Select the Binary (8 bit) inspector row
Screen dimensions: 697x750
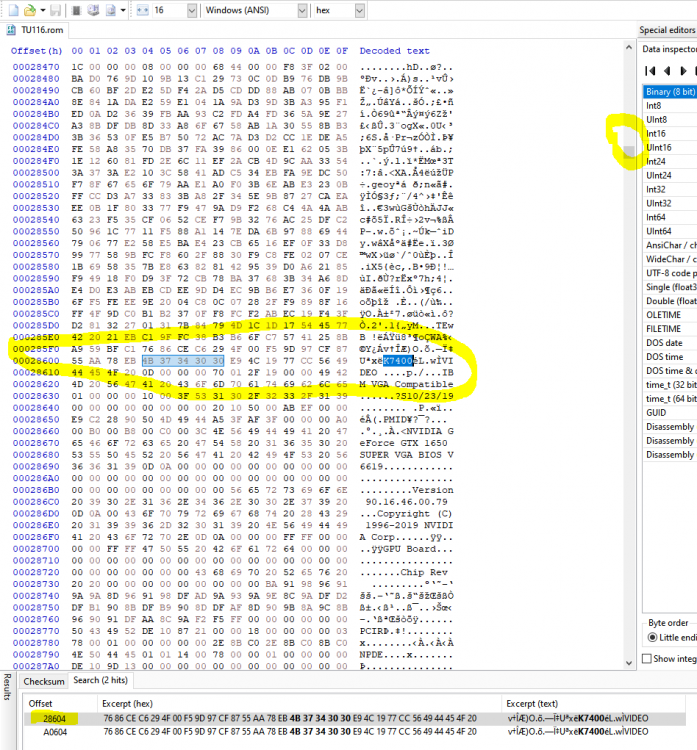[x=670, y=92]
